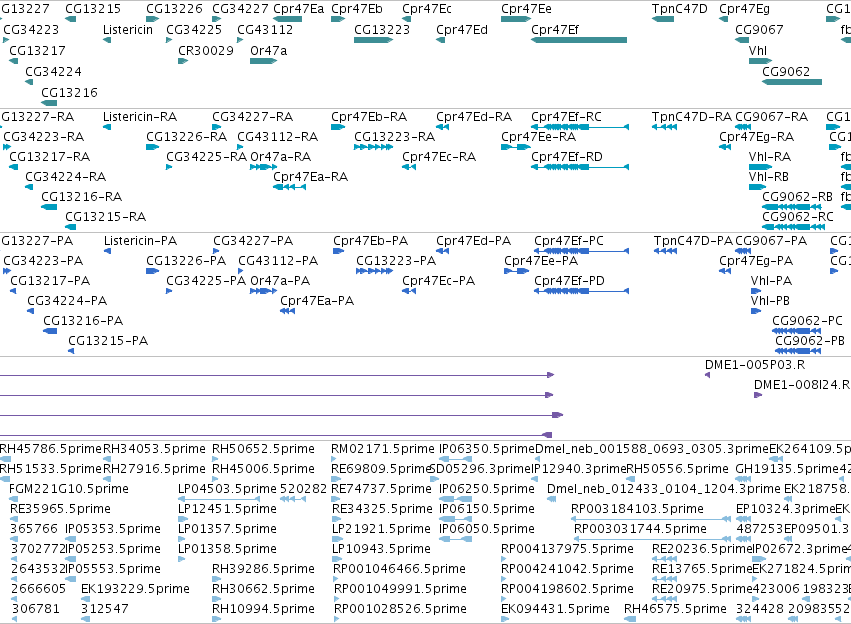
Task: Open the Cpr47Ee-RA transcript label
Action: point(538,137)
